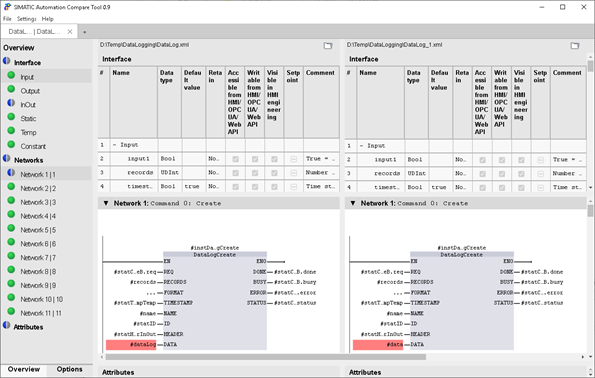Click the horizontal scrollbar below network view
Screen dimensions: 595x378
pos(266,357)
